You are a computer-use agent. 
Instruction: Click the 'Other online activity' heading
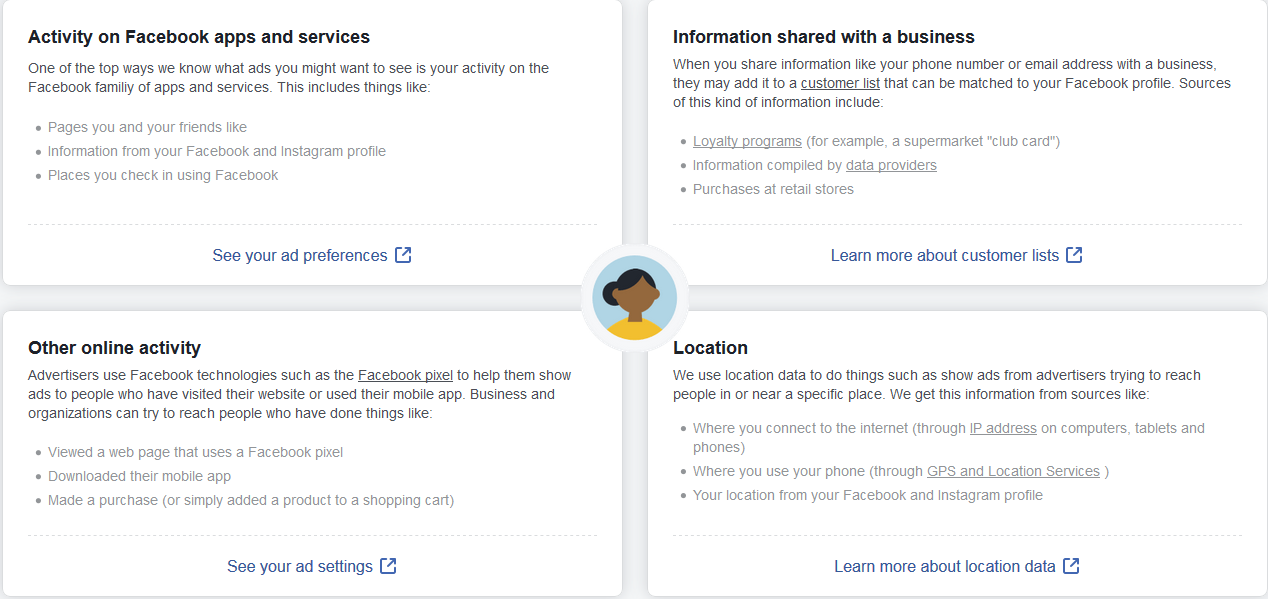(114, 348)
